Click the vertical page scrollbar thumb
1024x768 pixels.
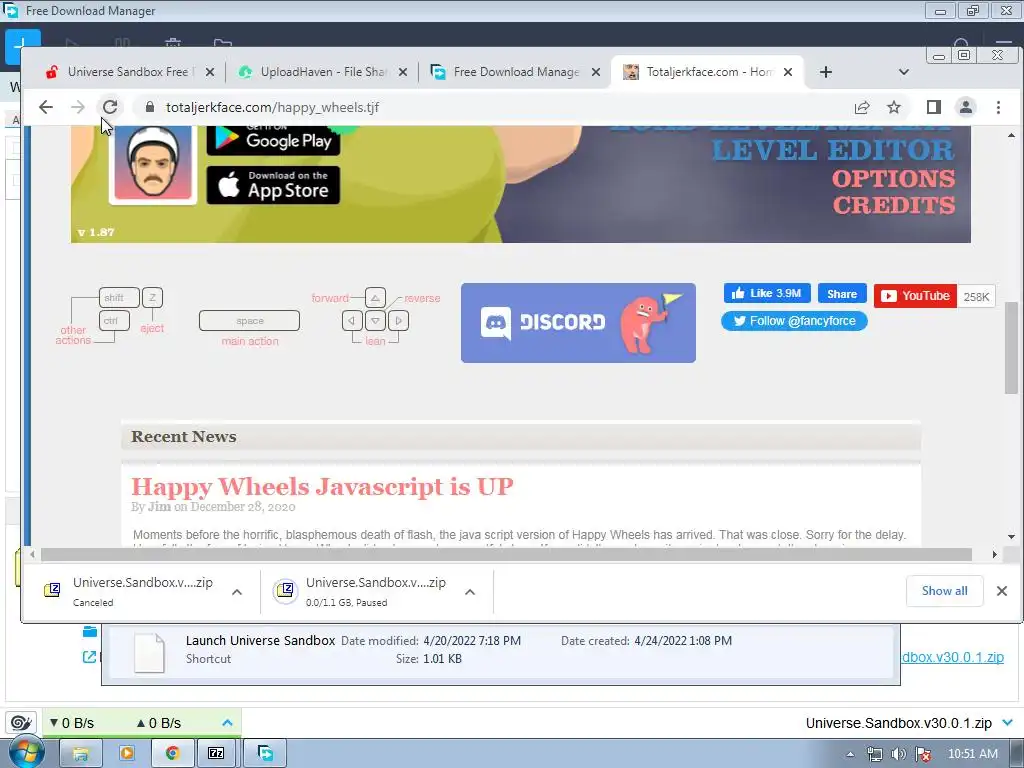pos(1011,347)
